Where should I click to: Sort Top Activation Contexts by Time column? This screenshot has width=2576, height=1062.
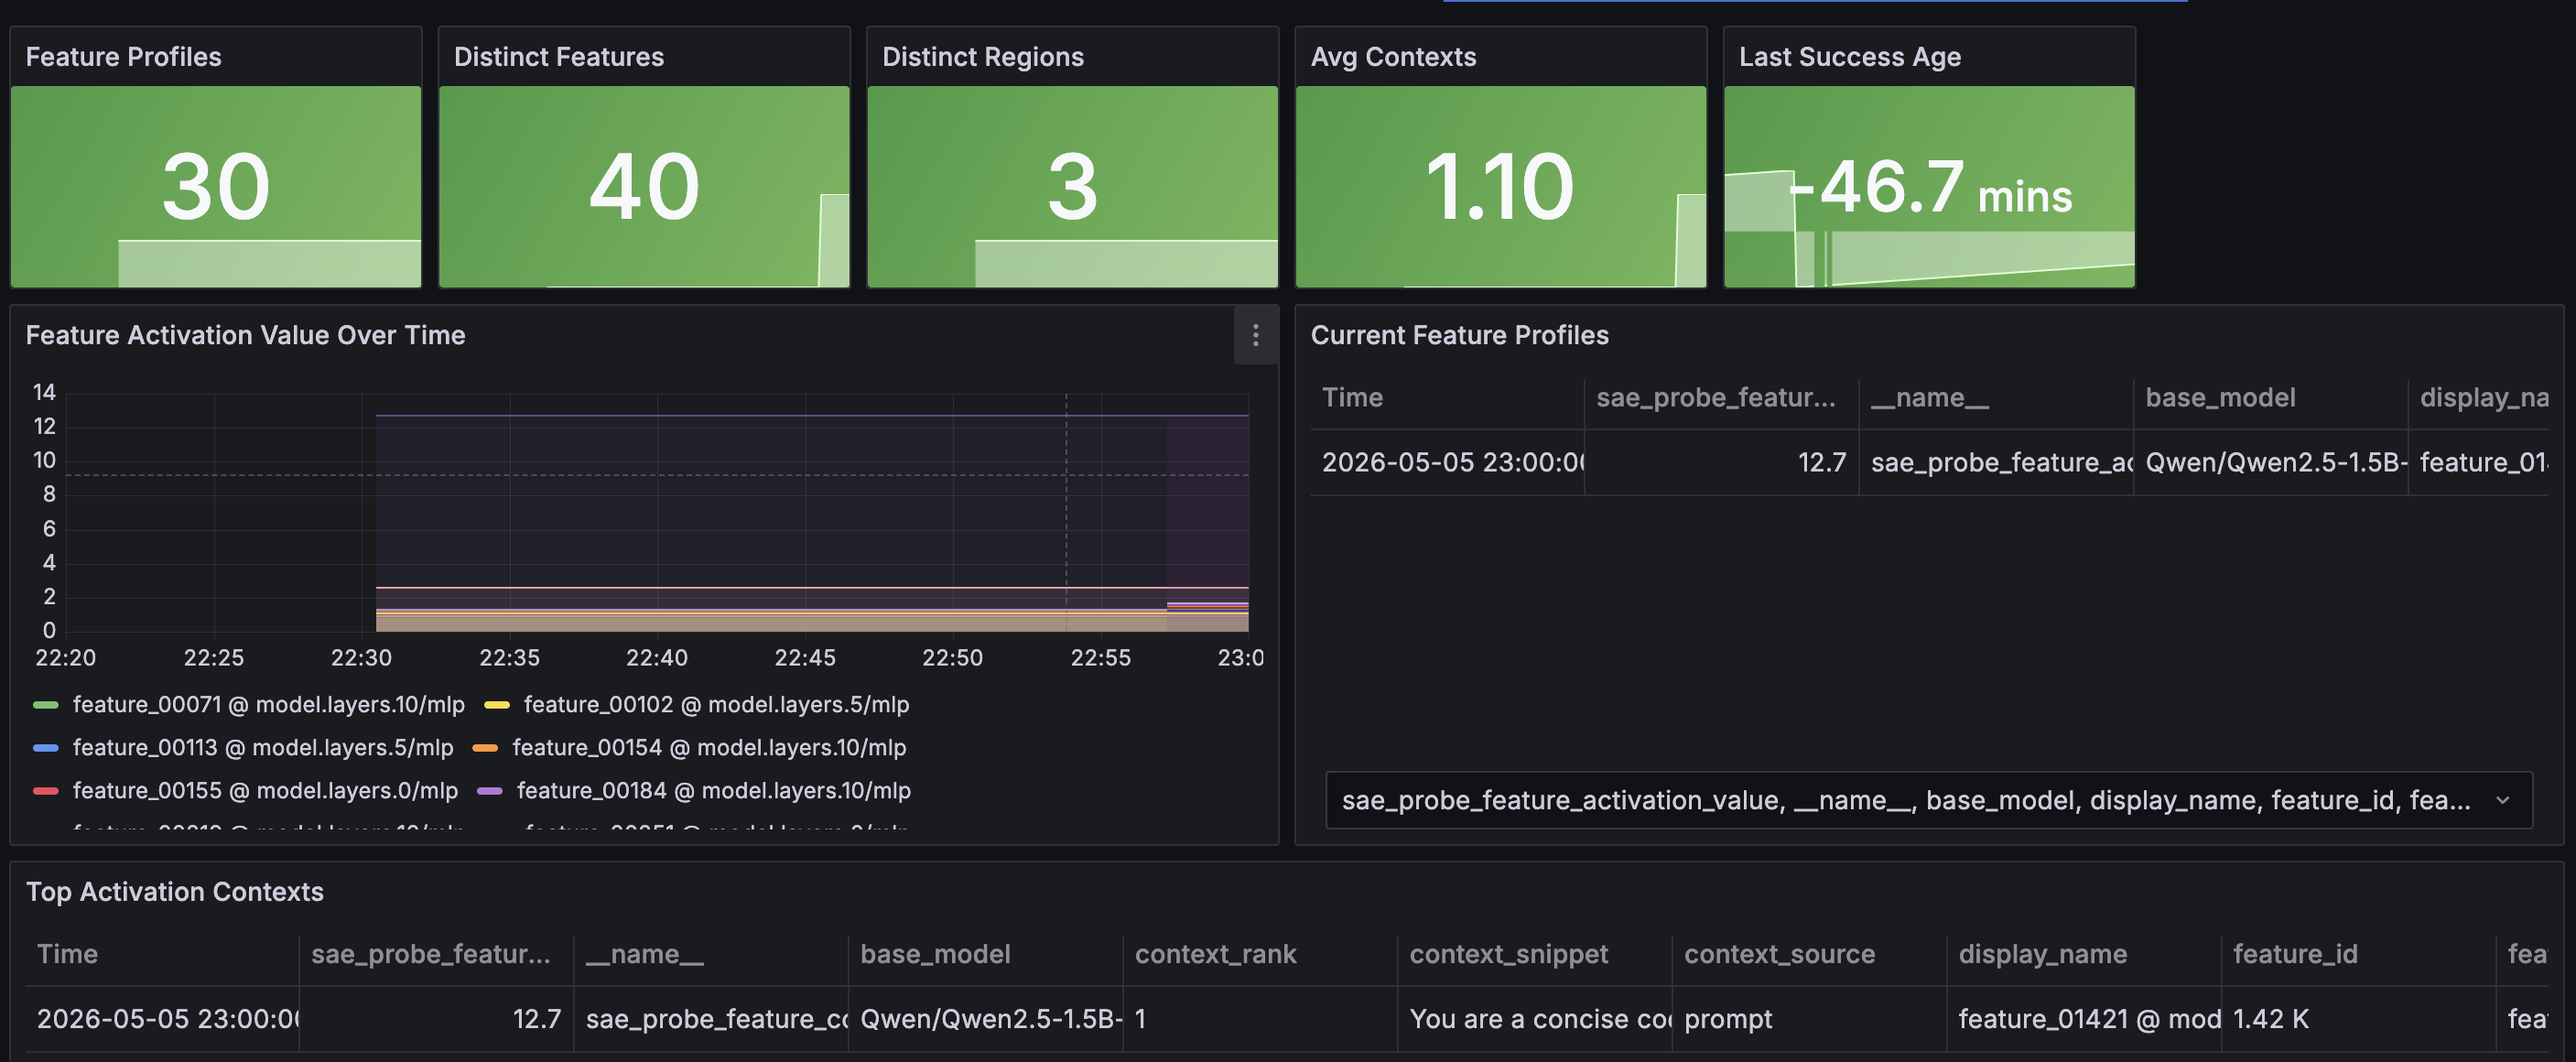[x=68, y=954]
